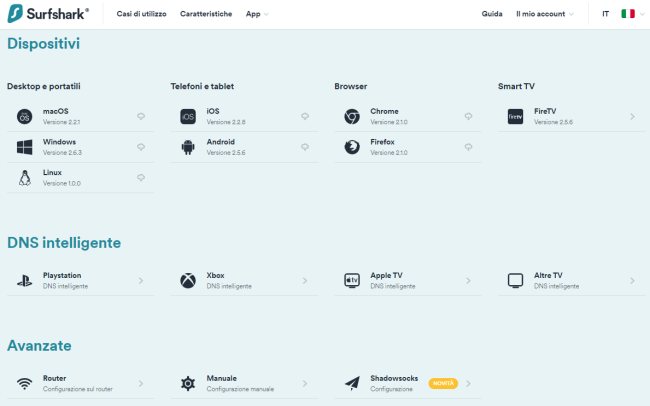This screenshot has width=650, height=406.
Task: Download Android app via cloud icon
Action: [x=305, y=147]
